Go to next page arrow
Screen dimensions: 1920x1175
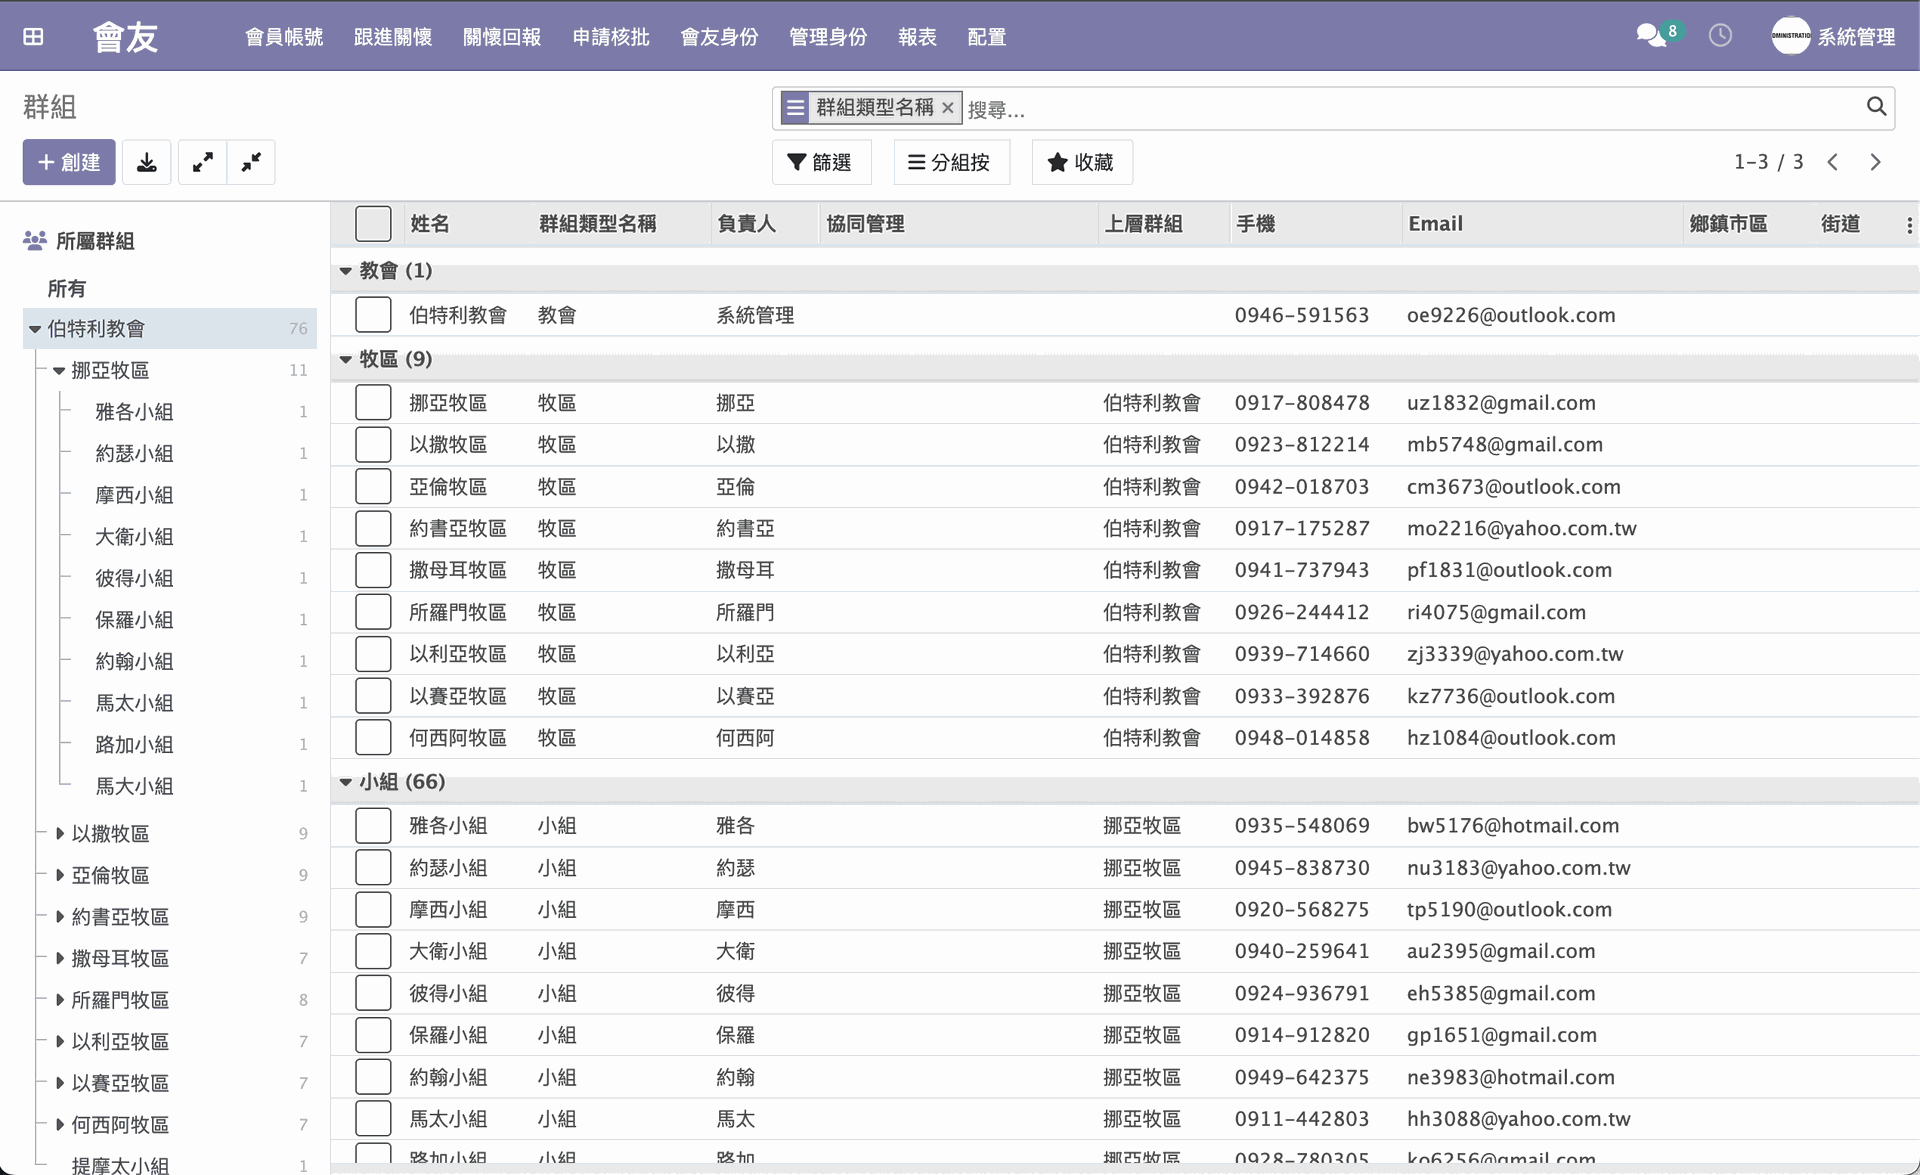point(1875,162)
